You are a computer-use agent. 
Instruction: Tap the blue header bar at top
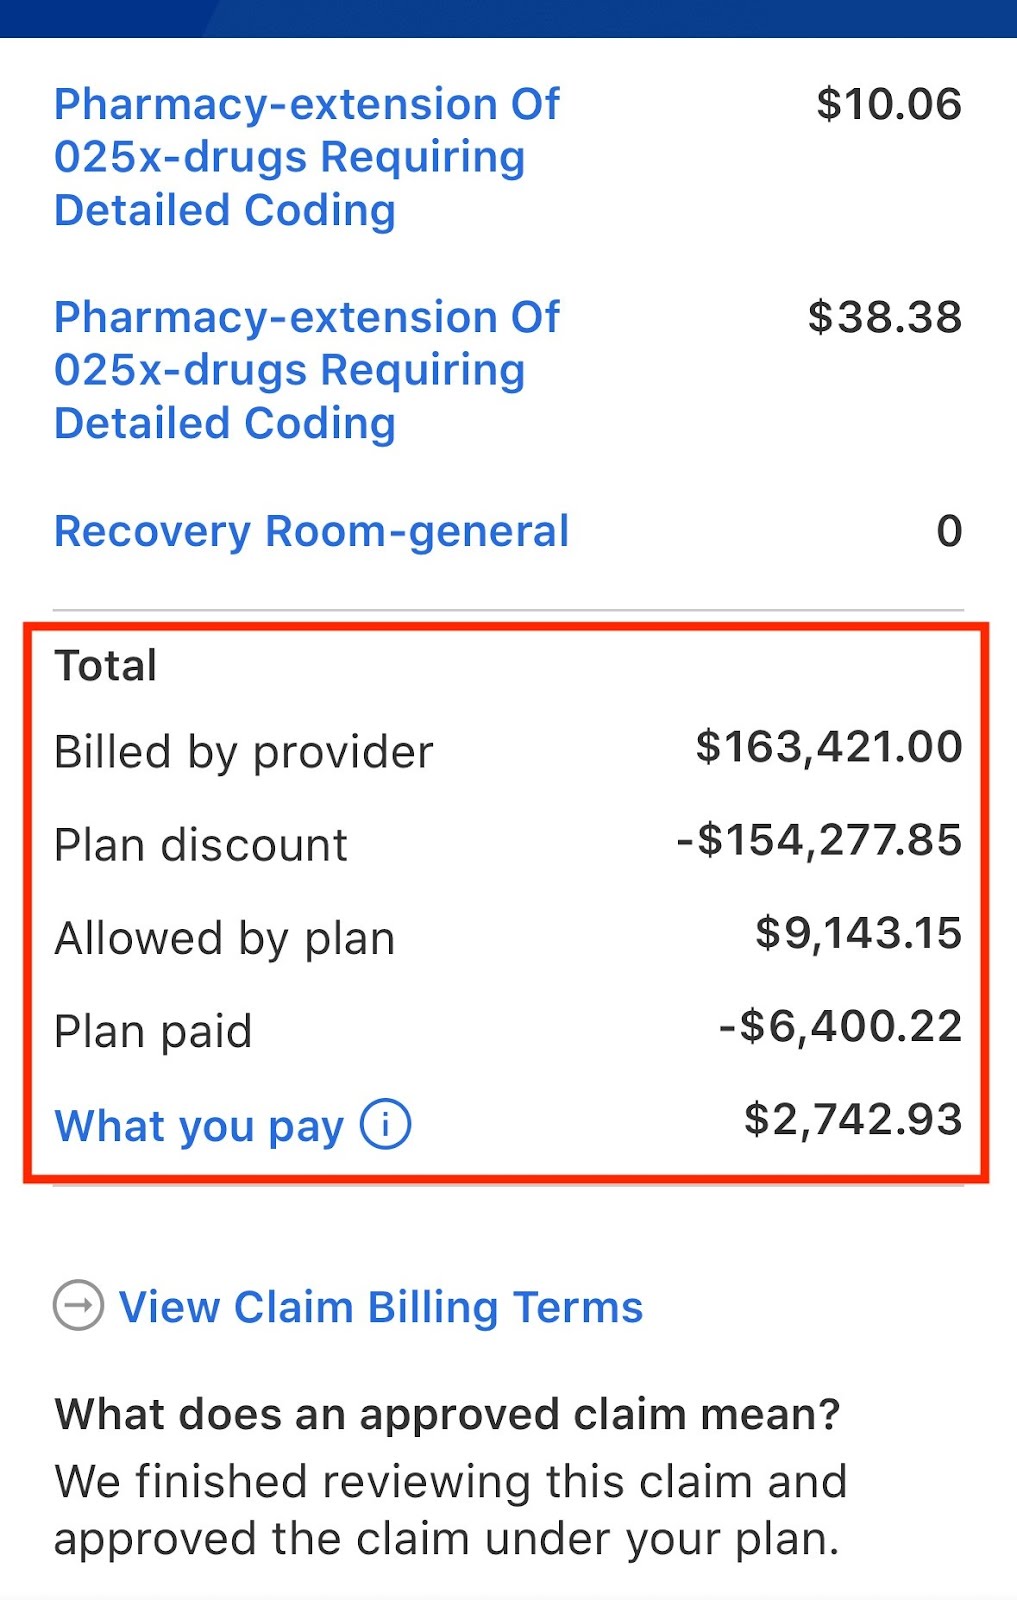(508, 19)
